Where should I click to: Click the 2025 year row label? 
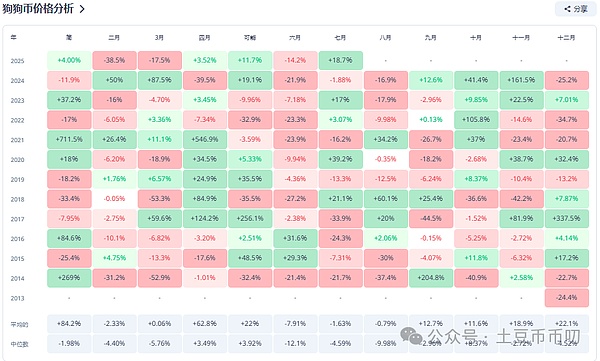17,61
